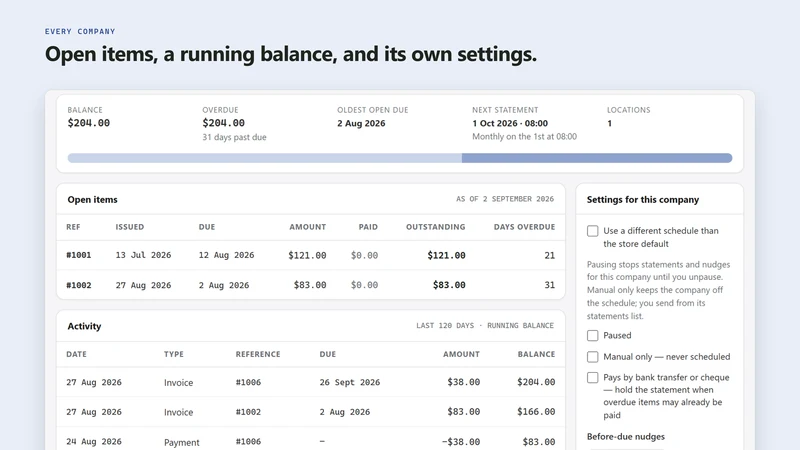Click the PAID column header
This screenshot has height=450, width=800.
[x=368, y=227]
